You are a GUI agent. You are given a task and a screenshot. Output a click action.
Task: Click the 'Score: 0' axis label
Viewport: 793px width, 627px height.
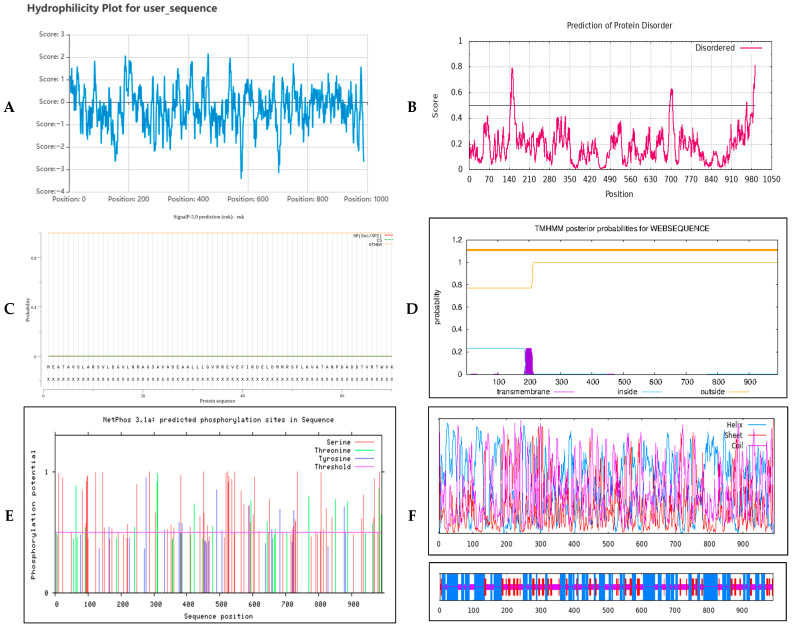[x=52, y=102]
